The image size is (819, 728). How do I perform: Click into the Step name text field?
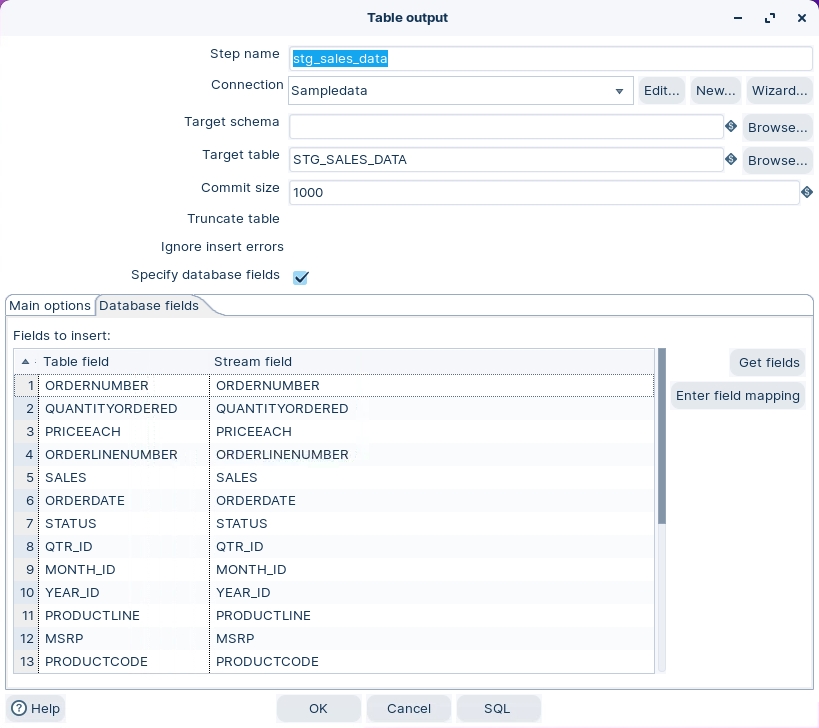pyautogui.click(x=550, y=59)
